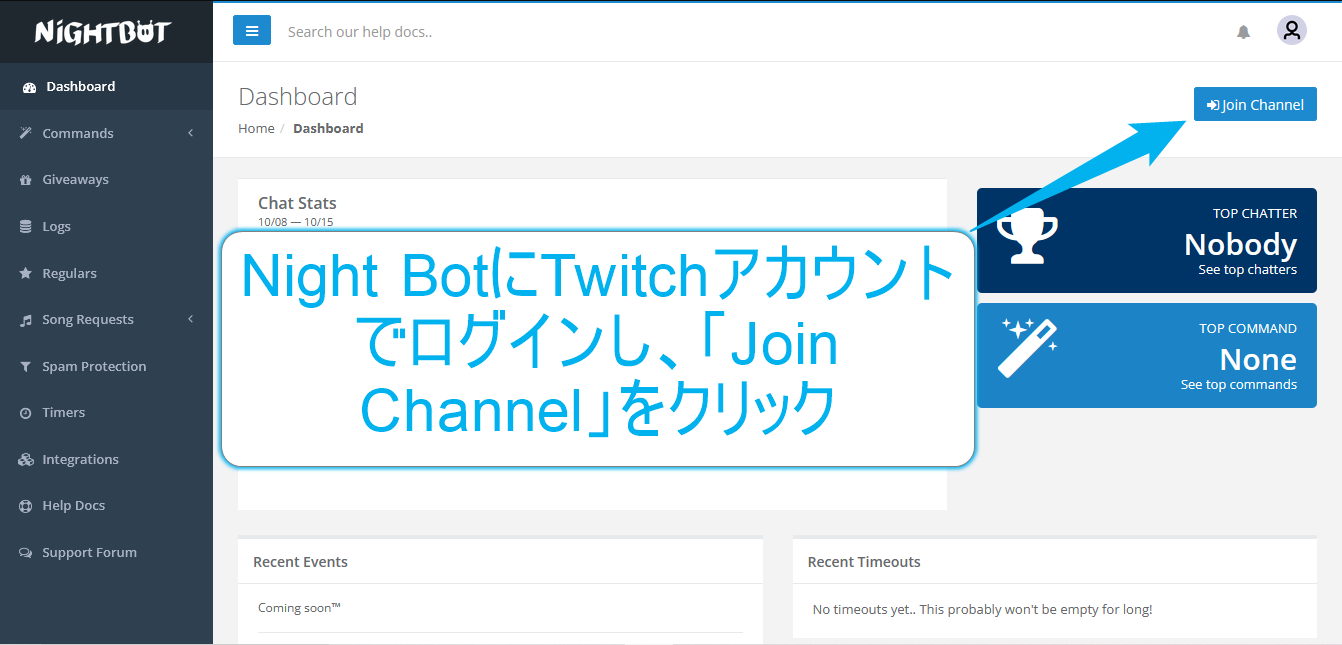Screen dimensions: 1342x645
Task: Select the Giveaways gift icon
Action: pyautogui.click(x=24, y=179)
